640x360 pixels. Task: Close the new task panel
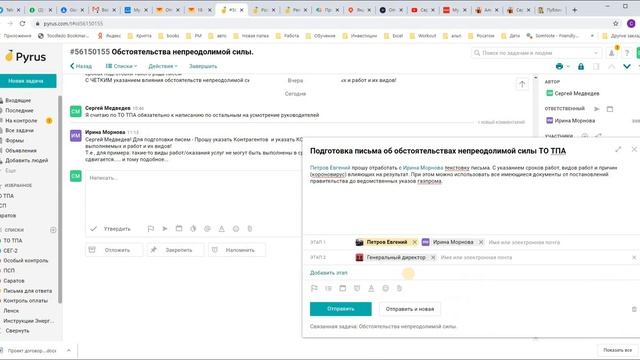point(634,149)
